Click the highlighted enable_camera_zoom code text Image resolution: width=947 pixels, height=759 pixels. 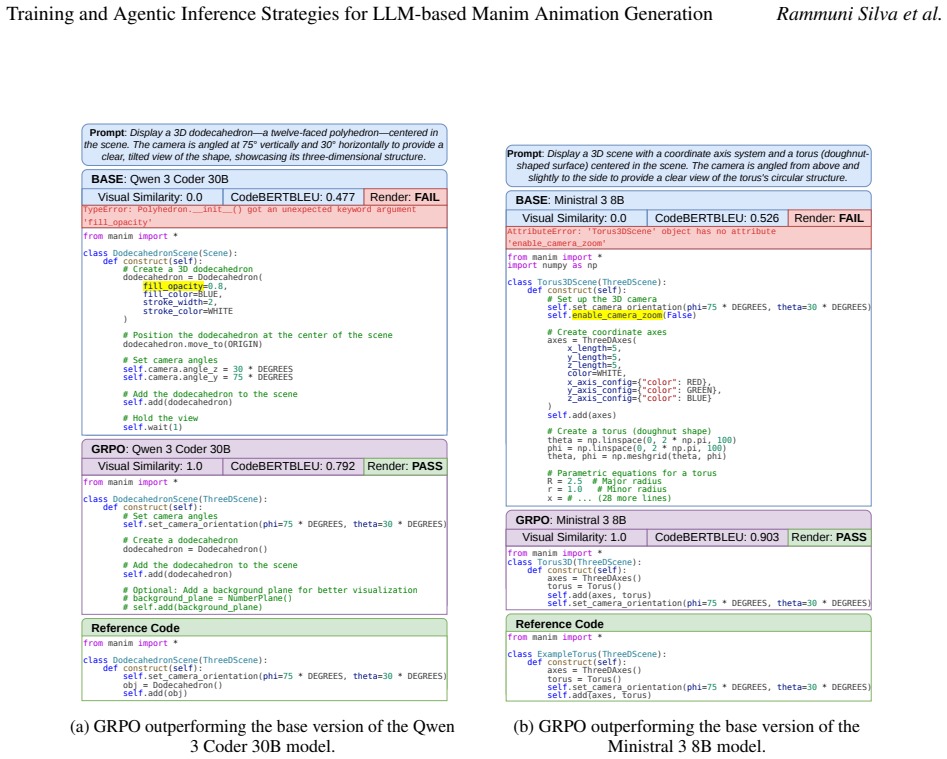[x=617, y=315]
